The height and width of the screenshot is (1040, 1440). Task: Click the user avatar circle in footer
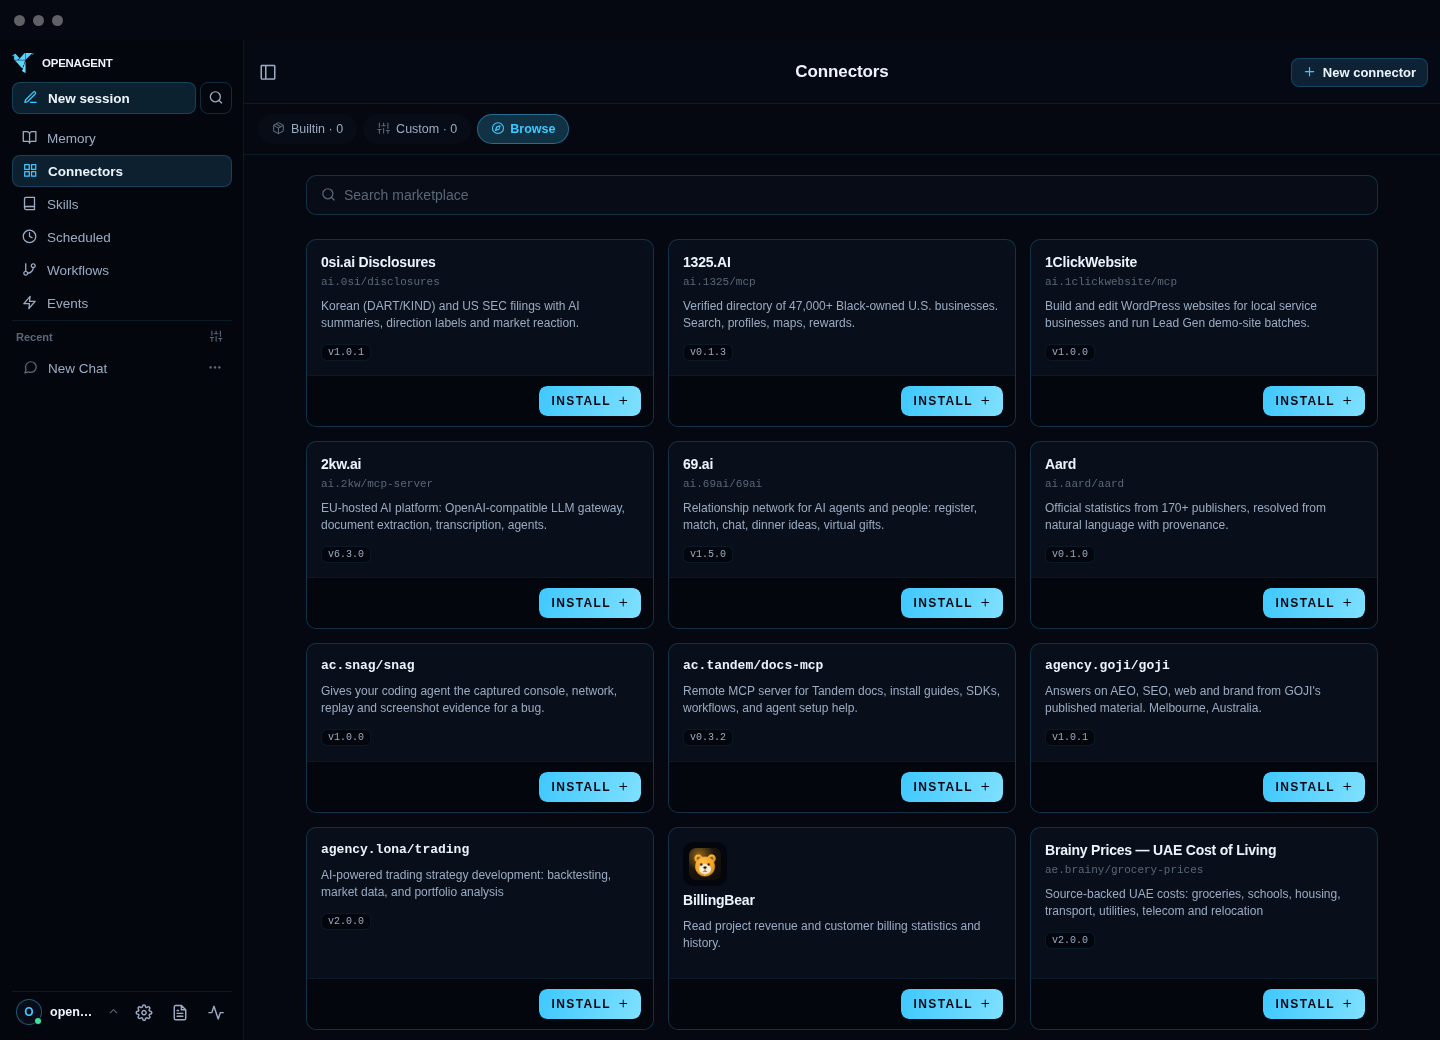[x=29, y=1012]
